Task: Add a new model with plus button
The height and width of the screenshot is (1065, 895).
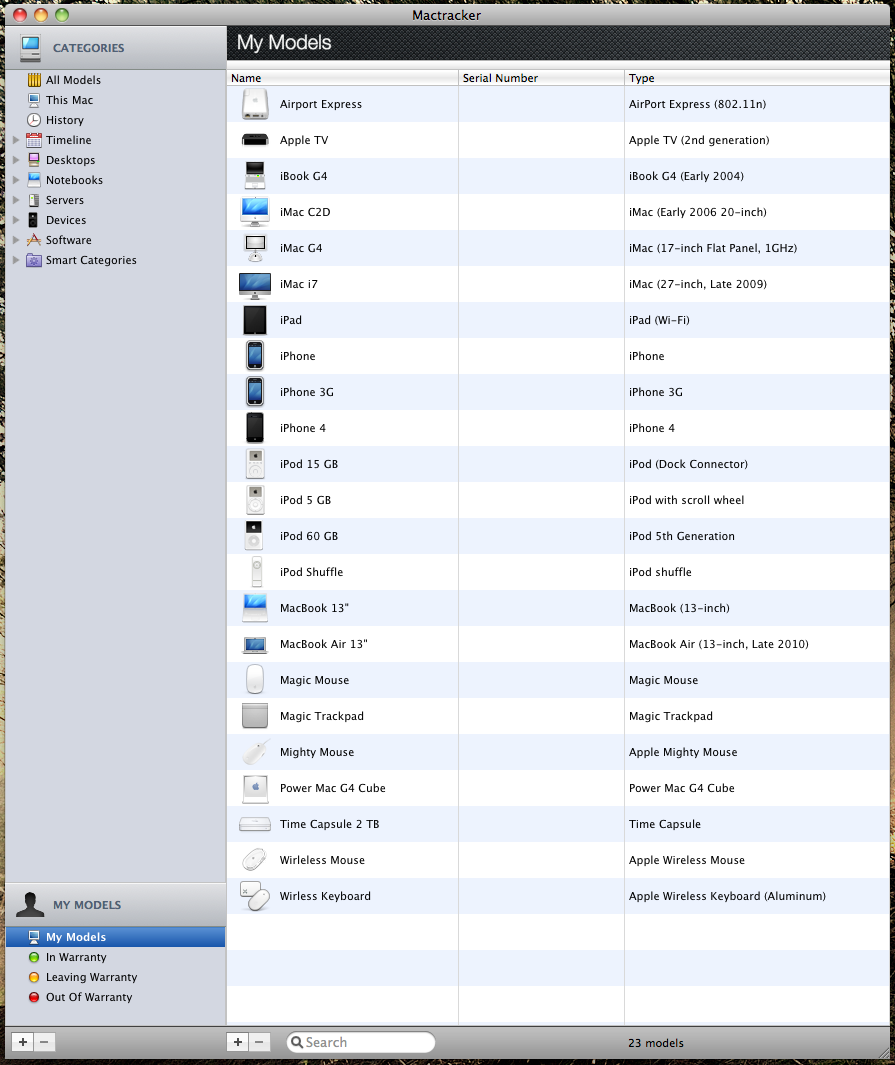Action: 238,1042
